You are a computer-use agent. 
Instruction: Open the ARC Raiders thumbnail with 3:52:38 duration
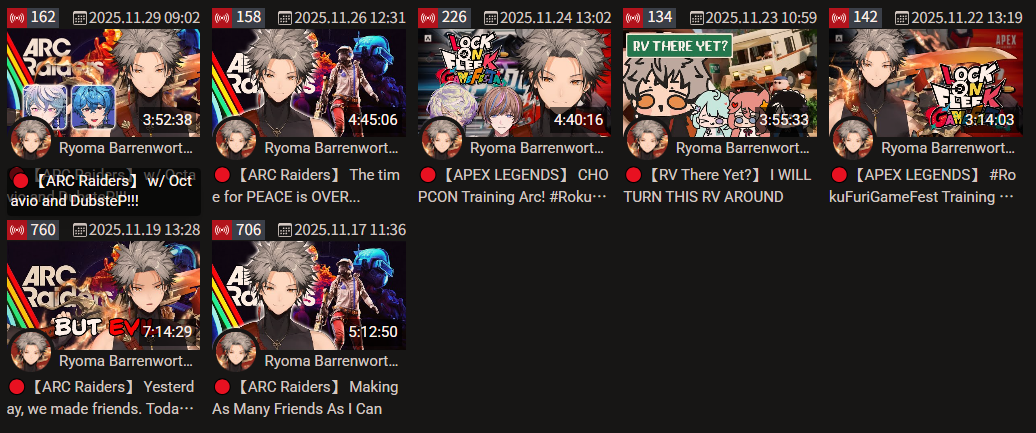coord(104,83)
